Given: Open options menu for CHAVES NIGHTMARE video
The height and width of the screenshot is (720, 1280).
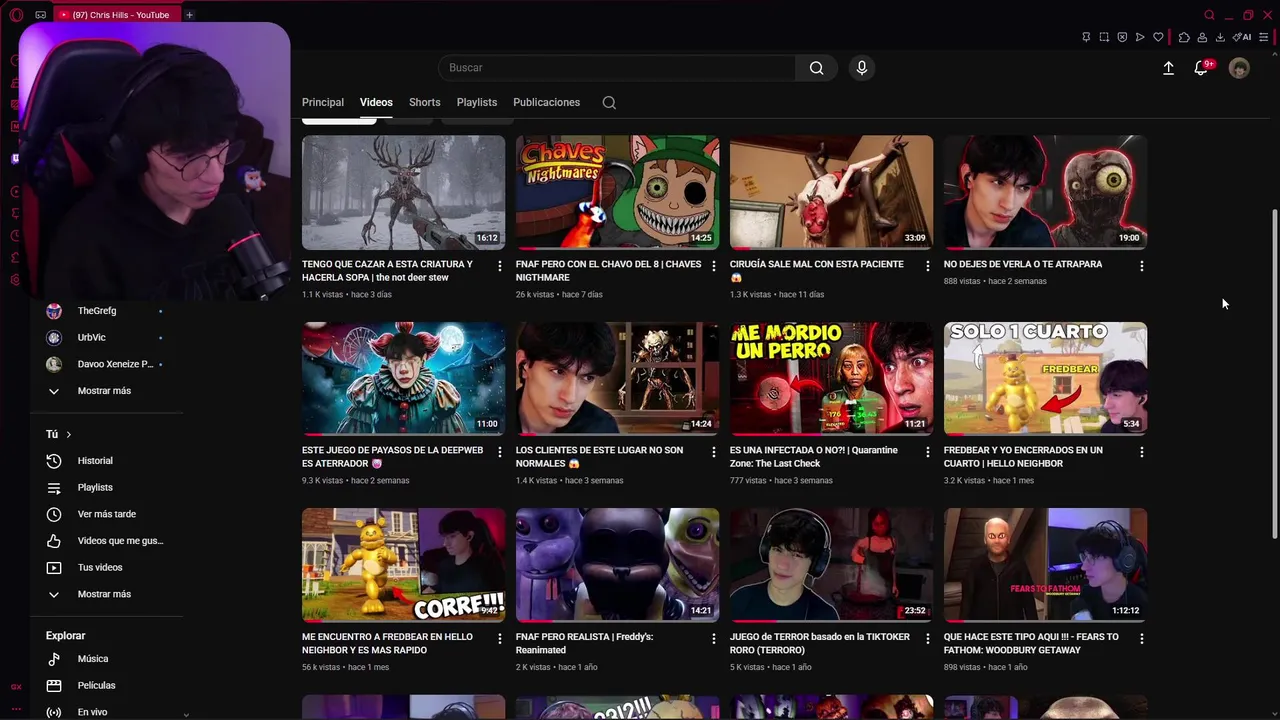Looking at the screenshot, I should 713,266.
